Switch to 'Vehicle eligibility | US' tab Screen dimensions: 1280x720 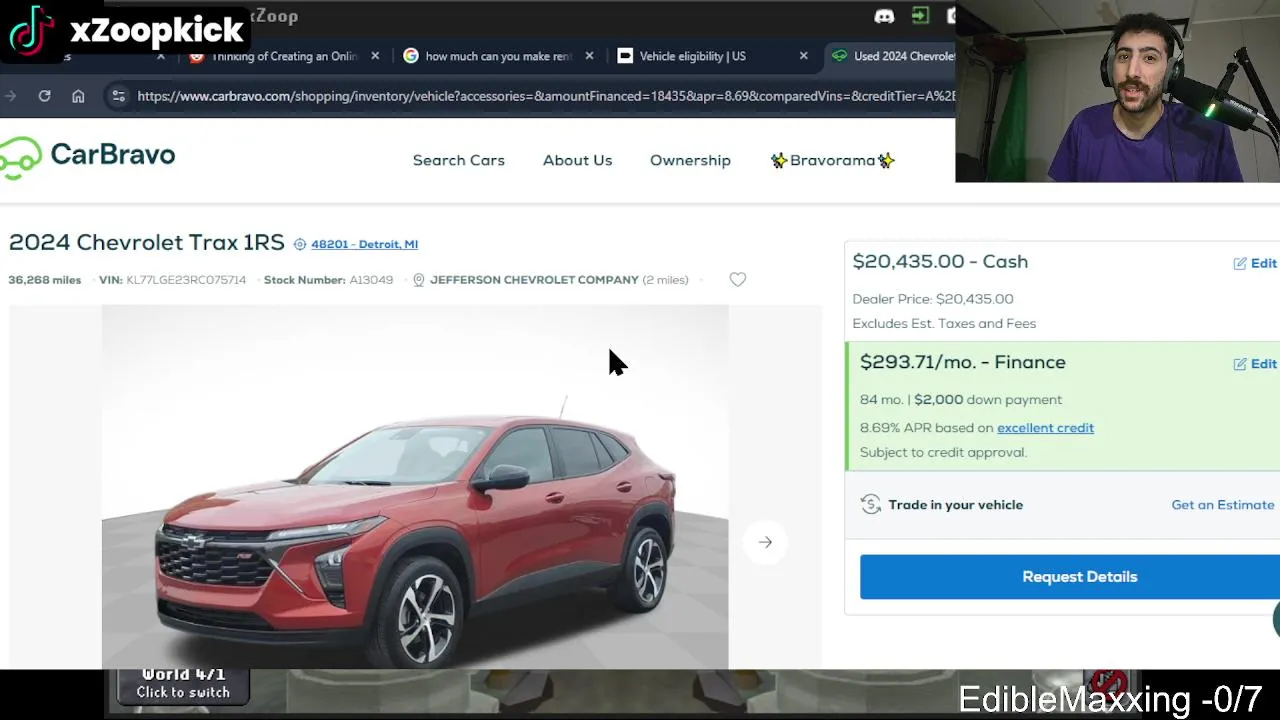tap(710, 56)
